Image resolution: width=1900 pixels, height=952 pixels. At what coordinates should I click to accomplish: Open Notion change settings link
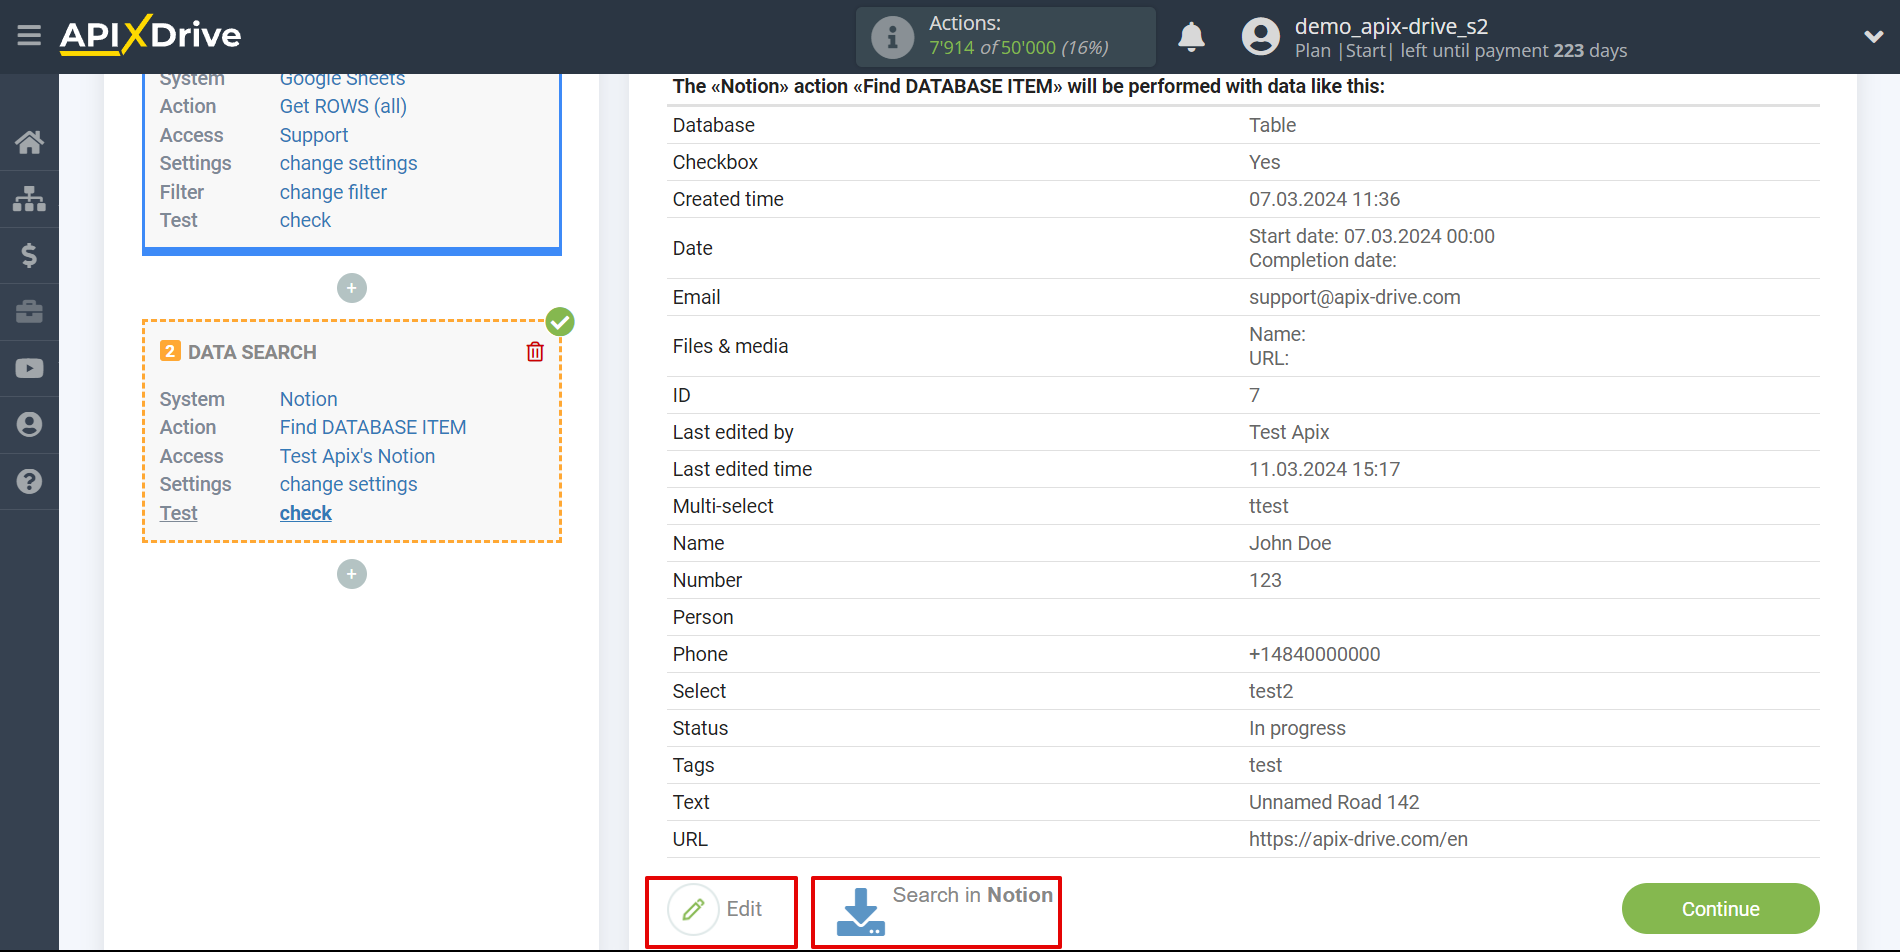pyautogui.click(x=348, y=484)
